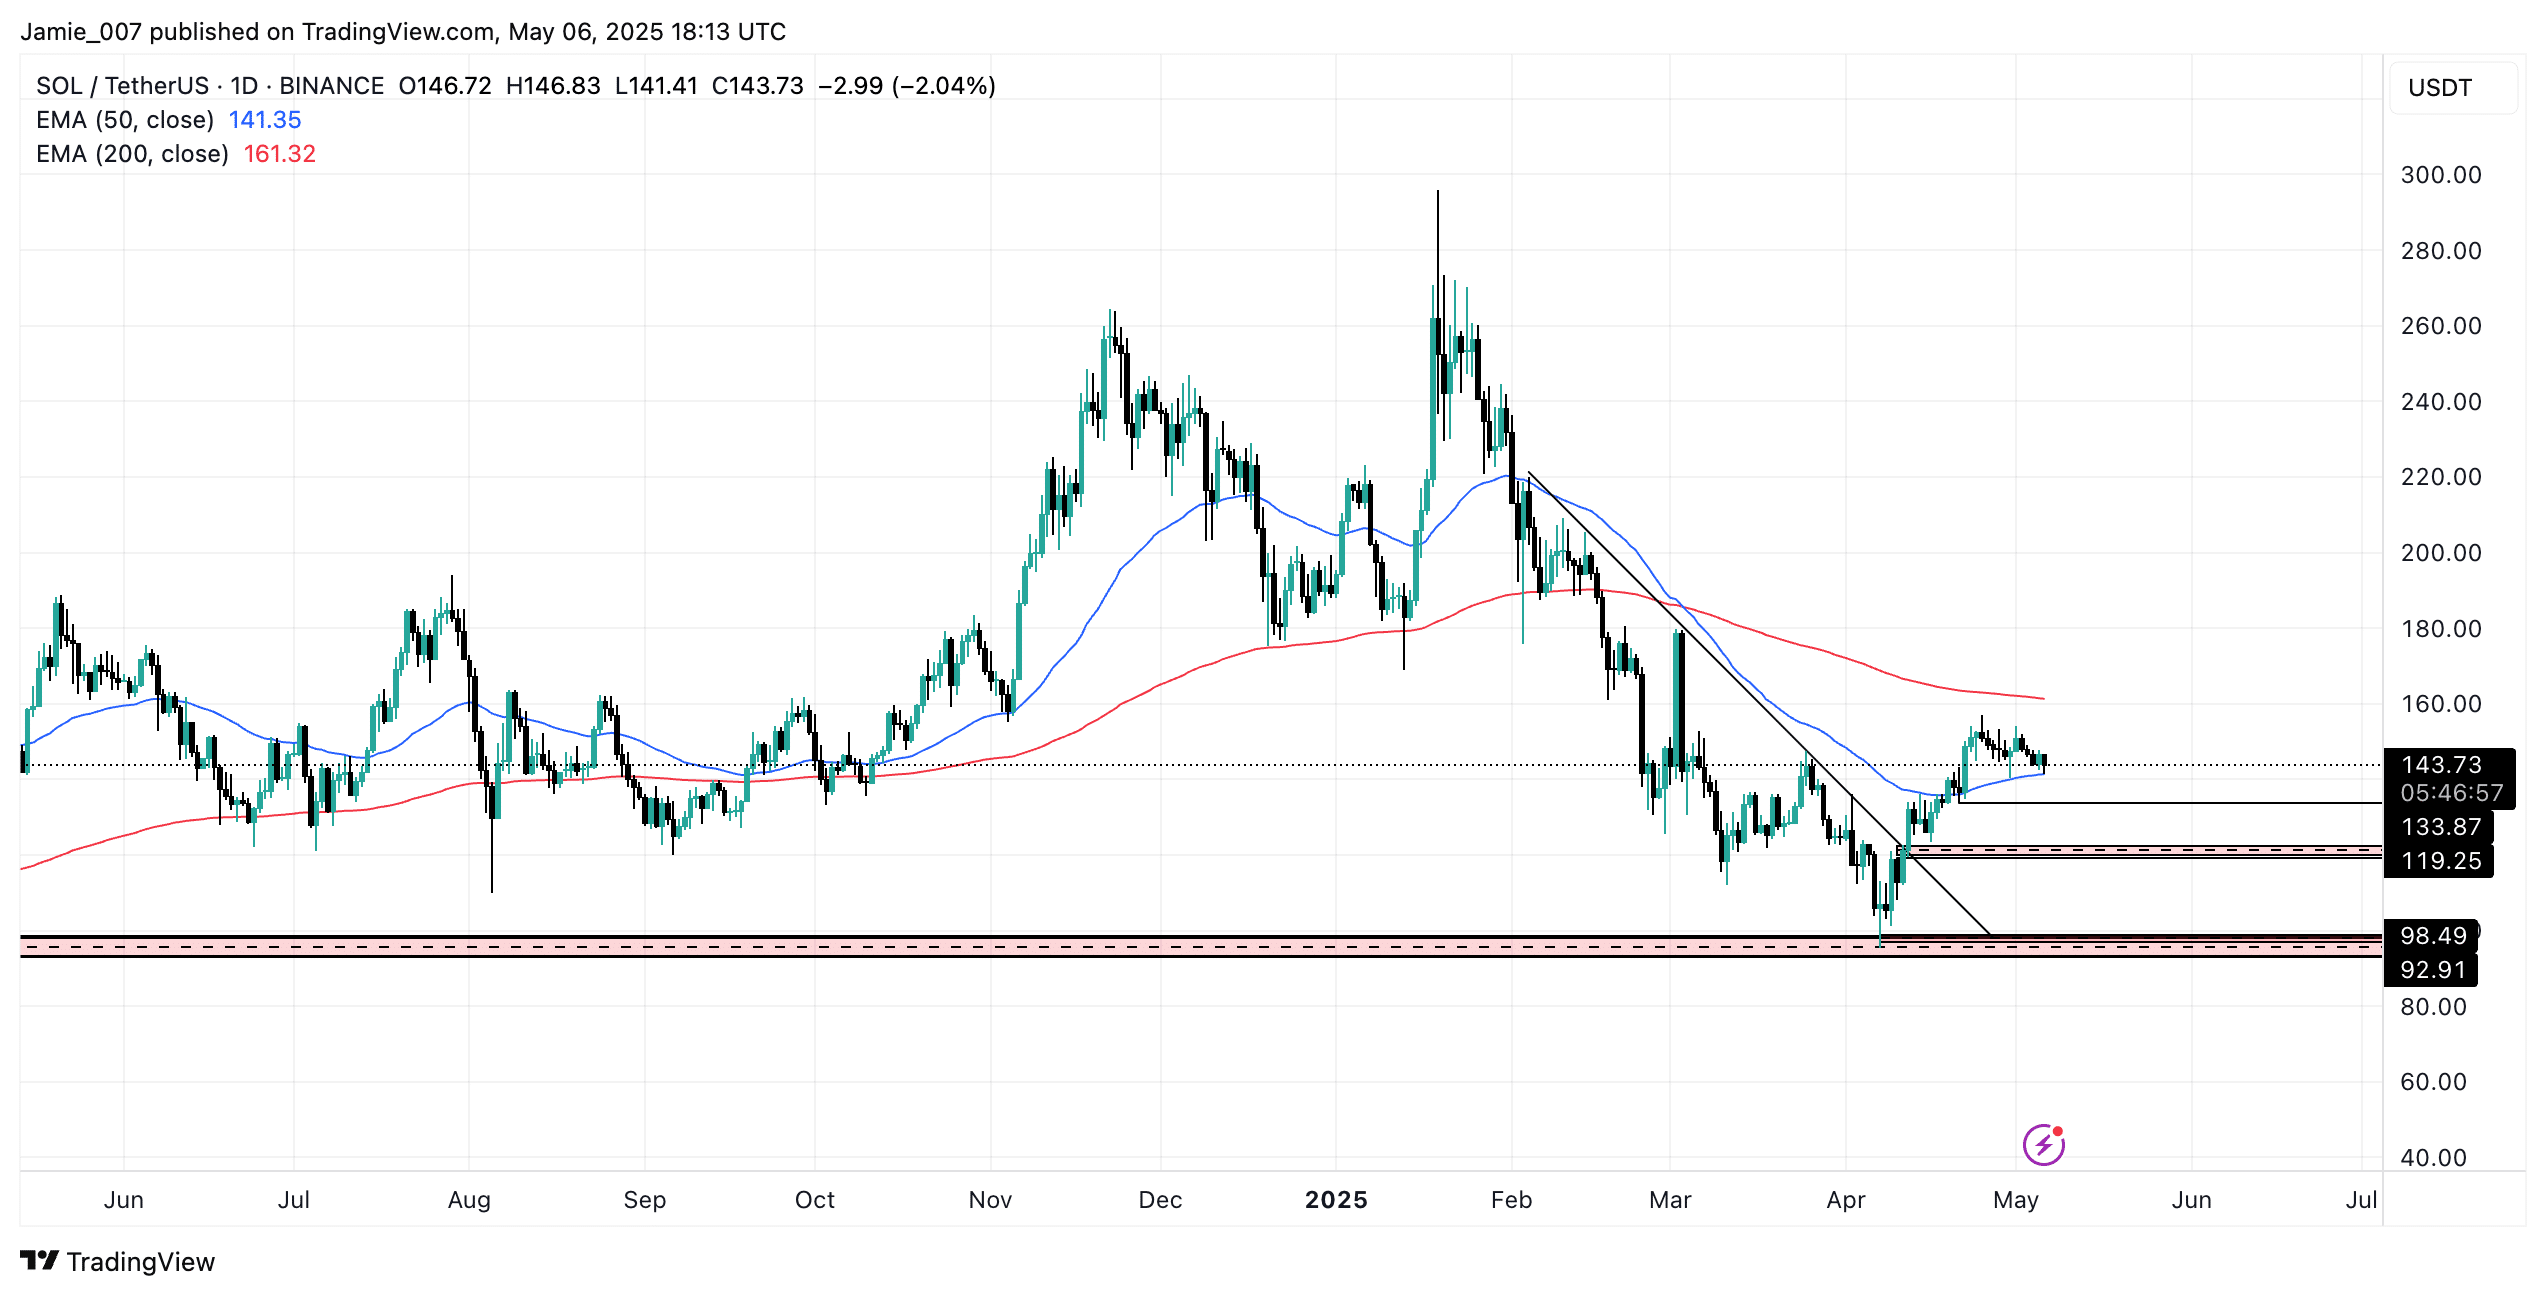Image resolution: width=2546 pixels, height=1296 pixels.
Task: Click the SOL / TetherUS symbol title
Action: point(122,86)
